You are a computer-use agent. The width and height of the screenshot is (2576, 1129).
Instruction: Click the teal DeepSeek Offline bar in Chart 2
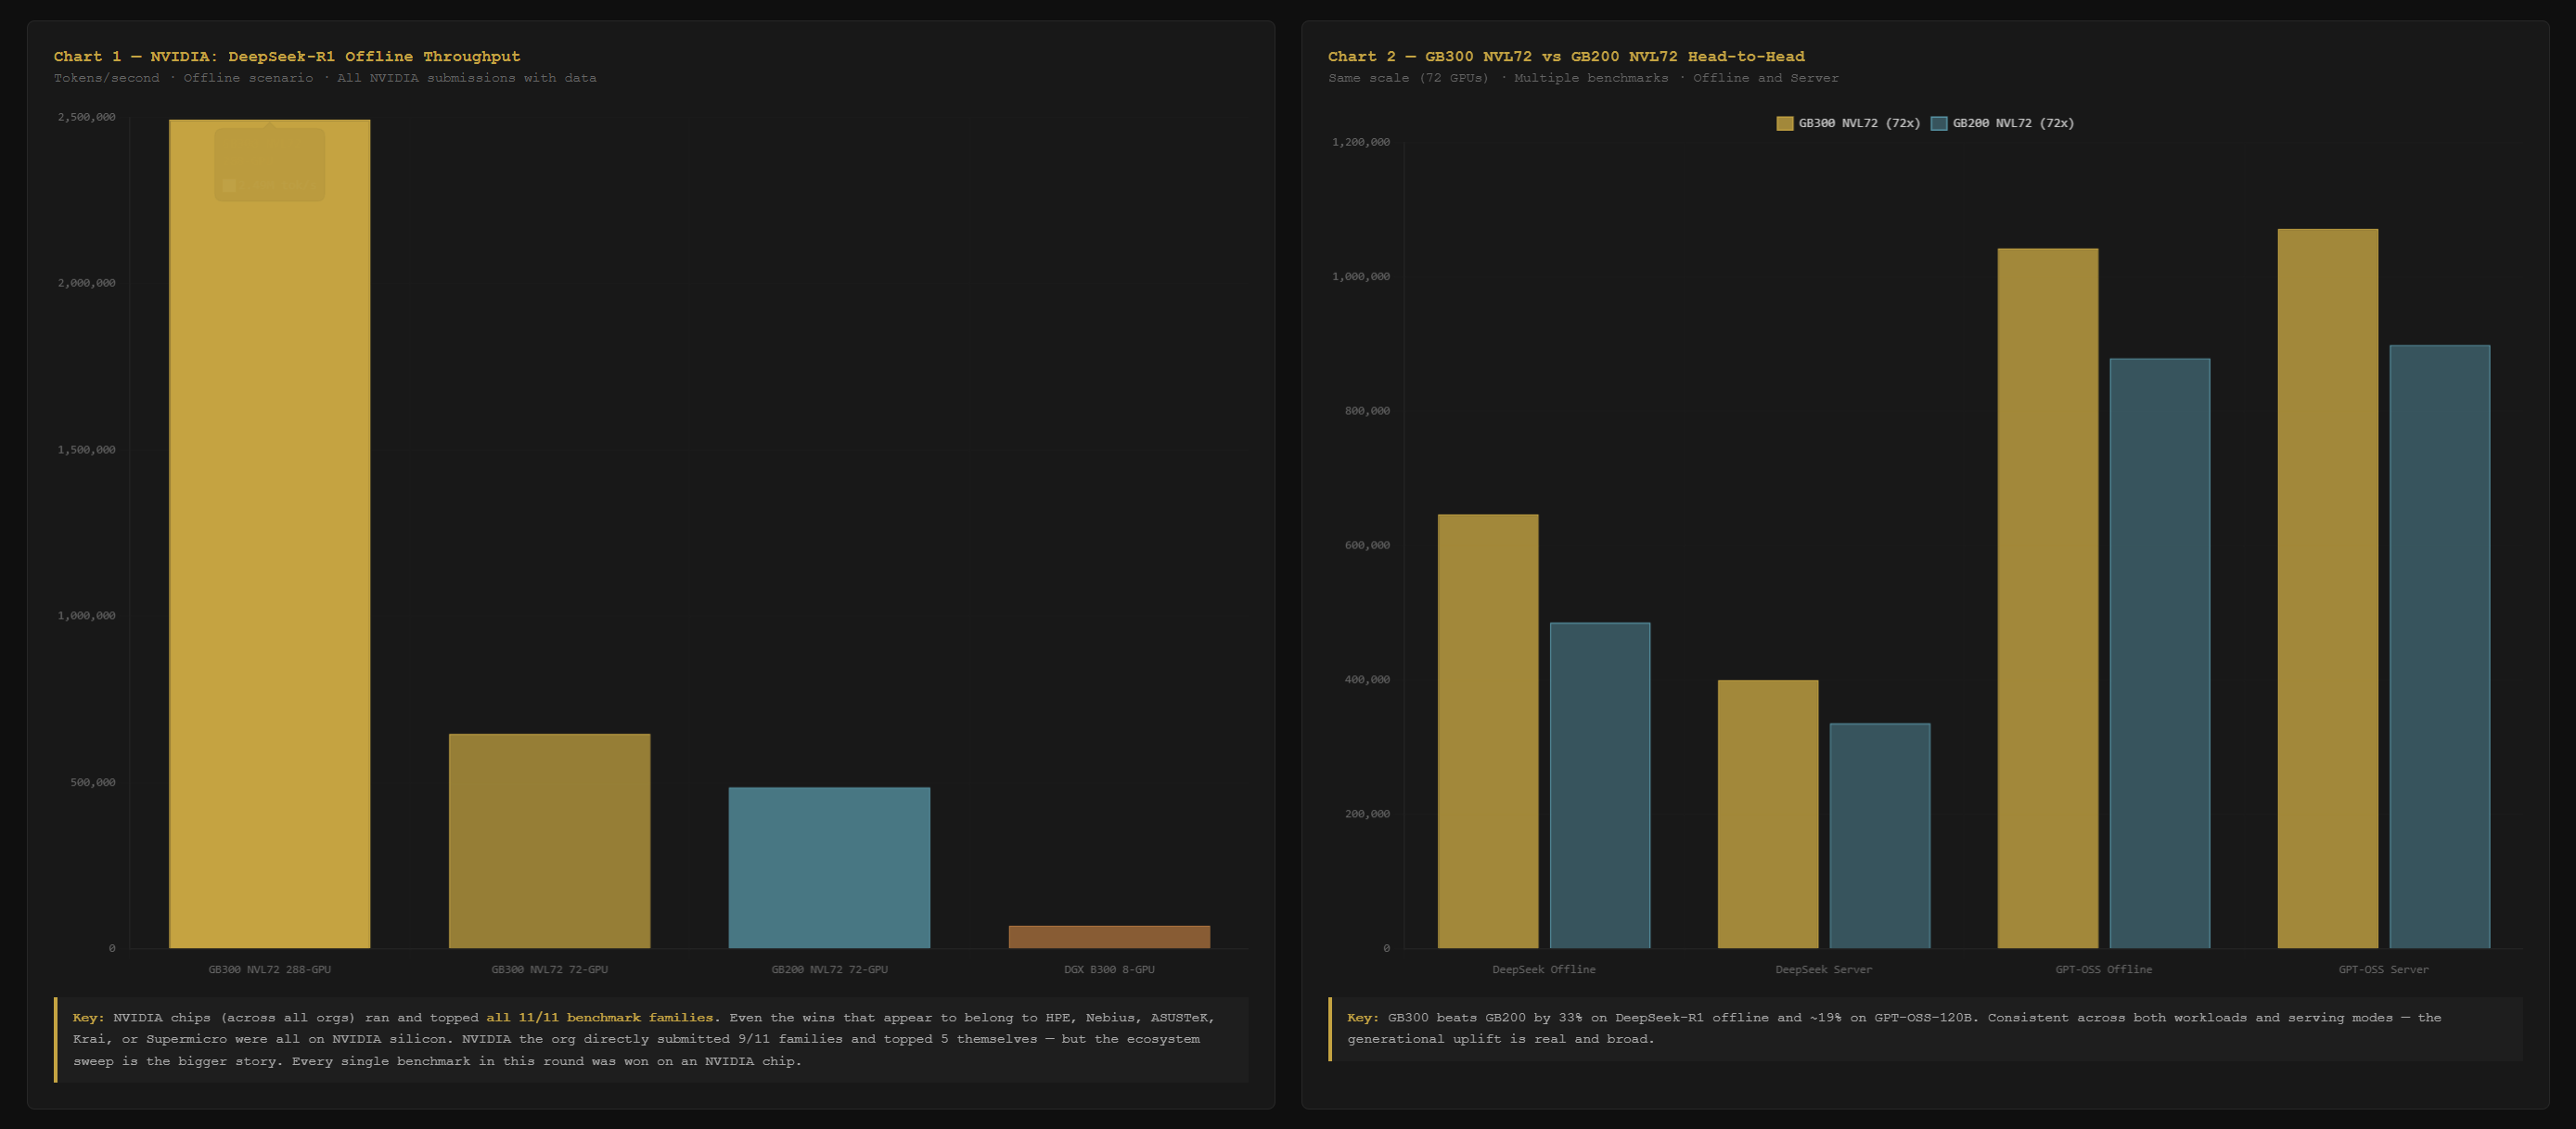click(x=1600, y=785)
